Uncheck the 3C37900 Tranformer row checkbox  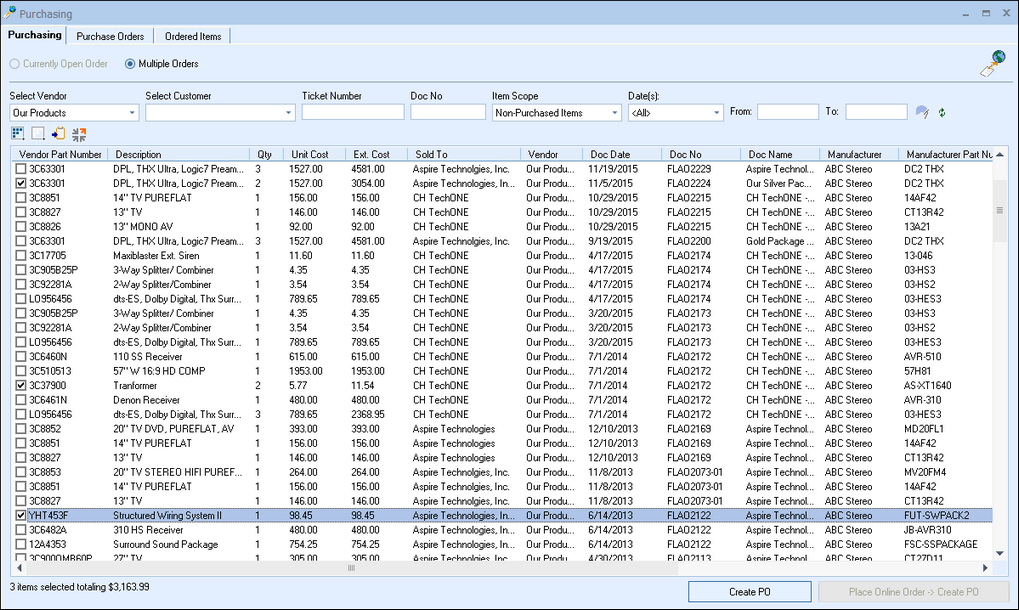(x=21, y=385)
